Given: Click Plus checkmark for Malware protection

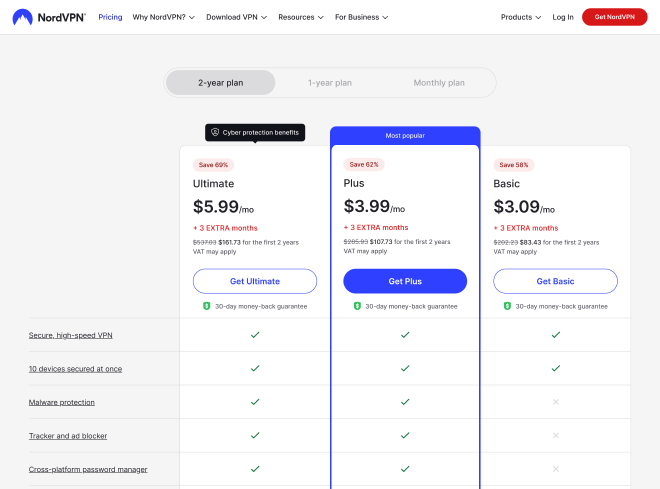Looking at the screenshot, I should (x=405, y=402).
